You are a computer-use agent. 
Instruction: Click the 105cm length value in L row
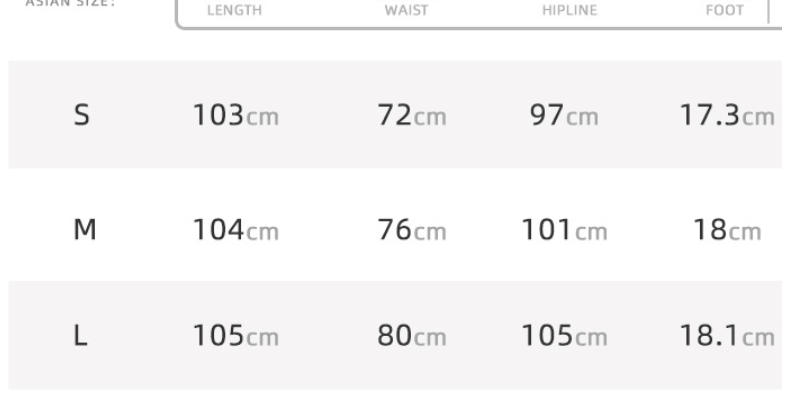pyautogui.click(x=236, y=336)
